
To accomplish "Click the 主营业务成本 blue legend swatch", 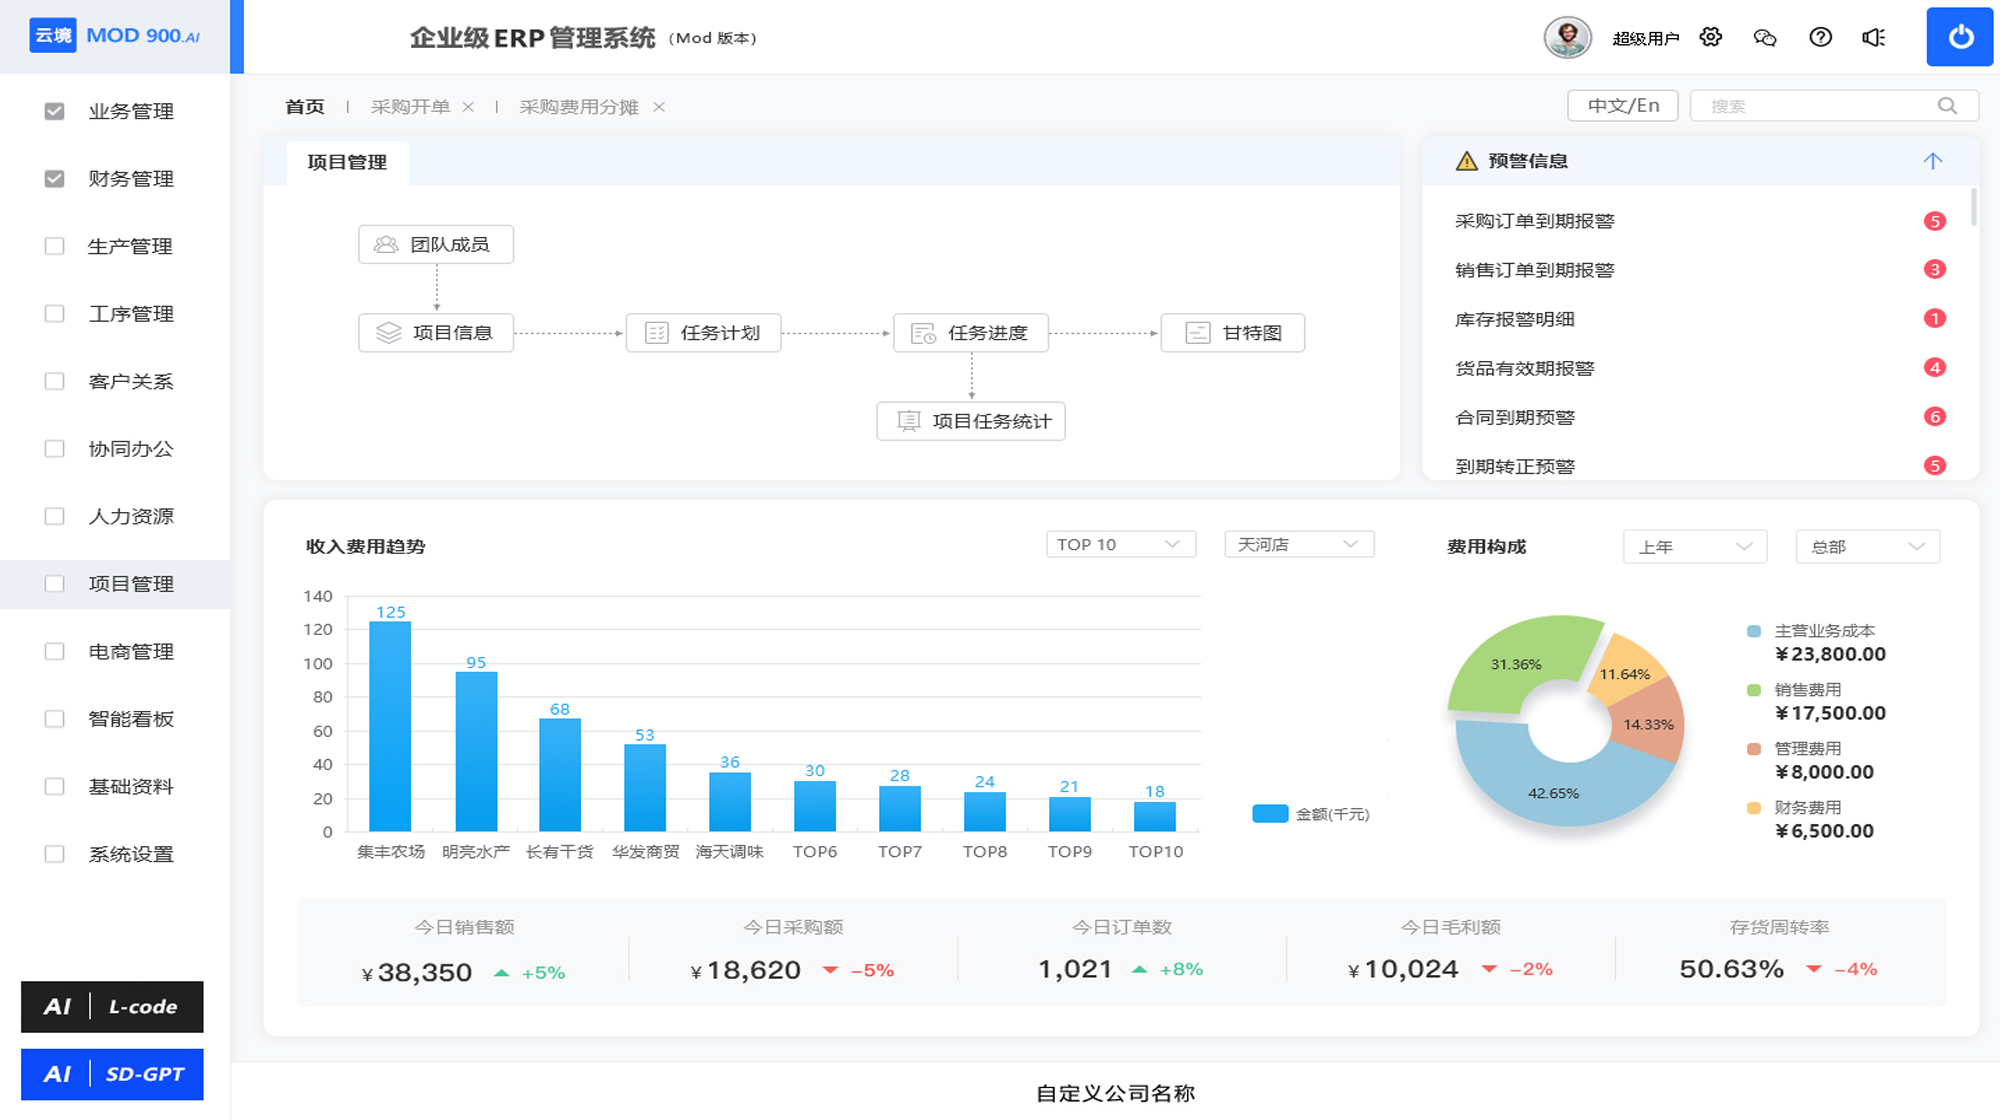I will point(1753,631).
